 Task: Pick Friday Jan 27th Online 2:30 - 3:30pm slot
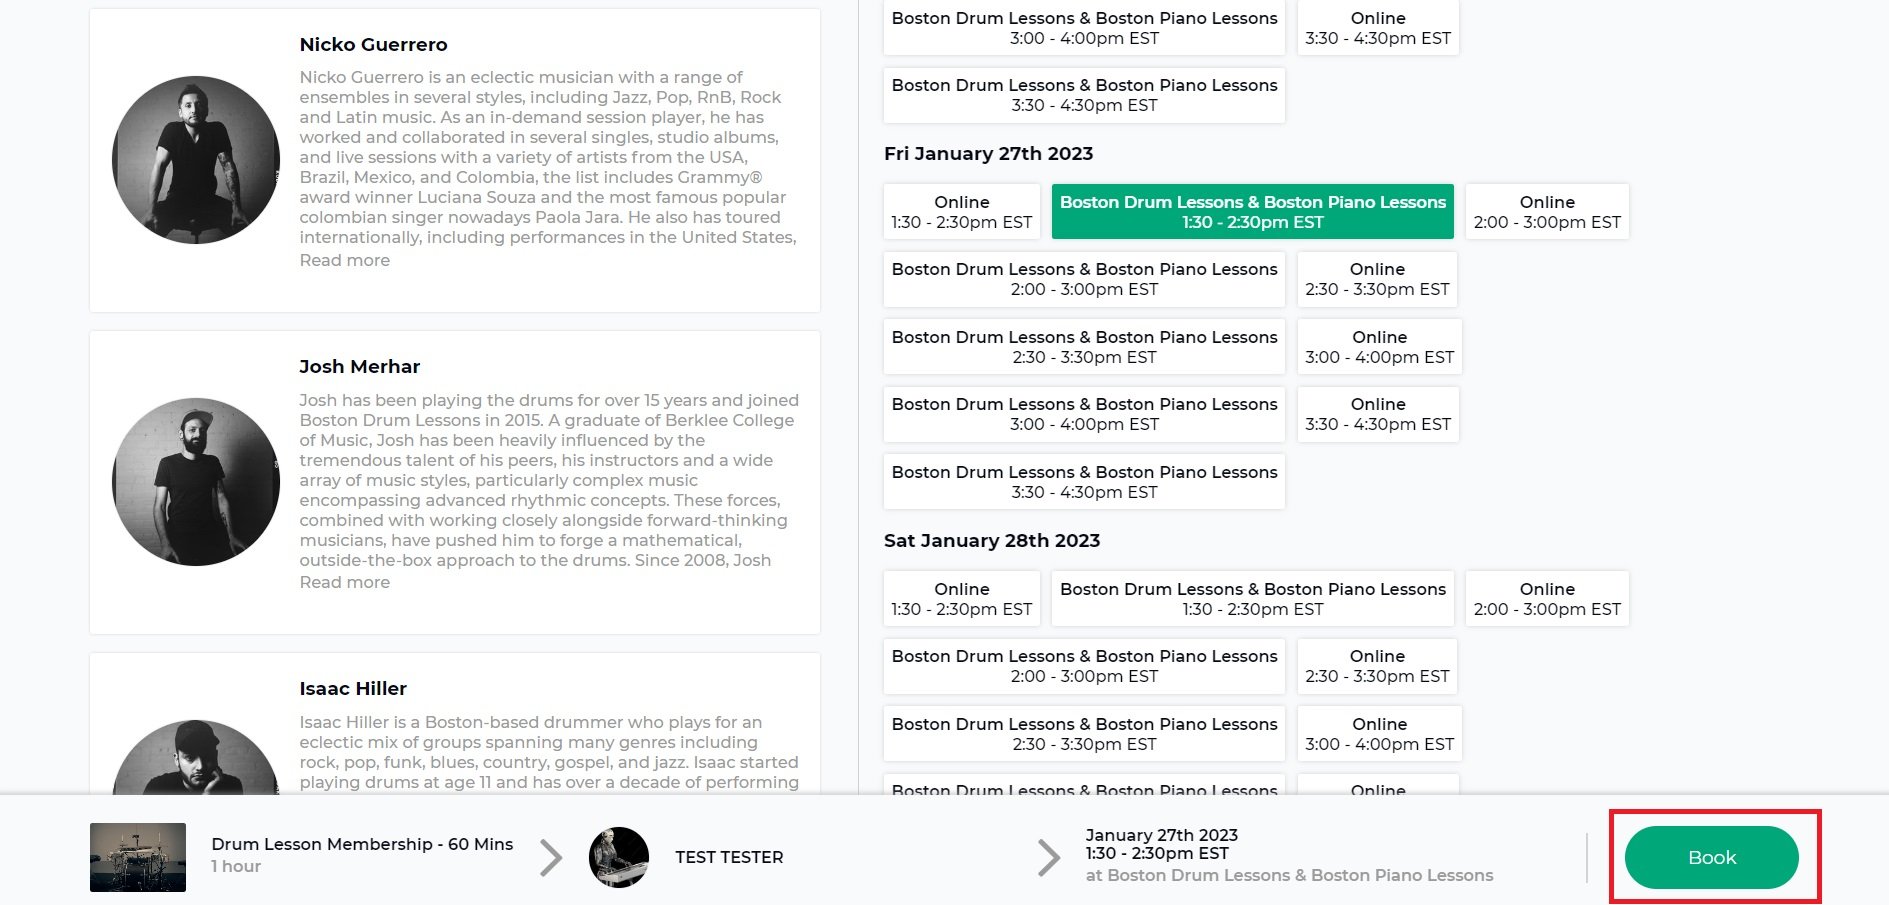pos(1377,279)
